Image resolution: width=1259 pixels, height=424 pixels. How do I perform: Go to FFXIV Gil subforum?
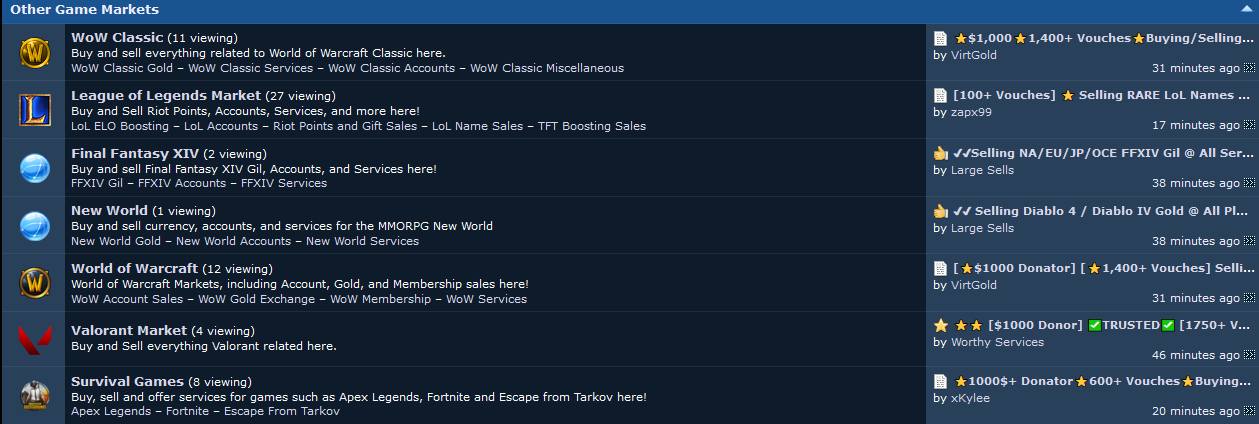tap(99, 183)
